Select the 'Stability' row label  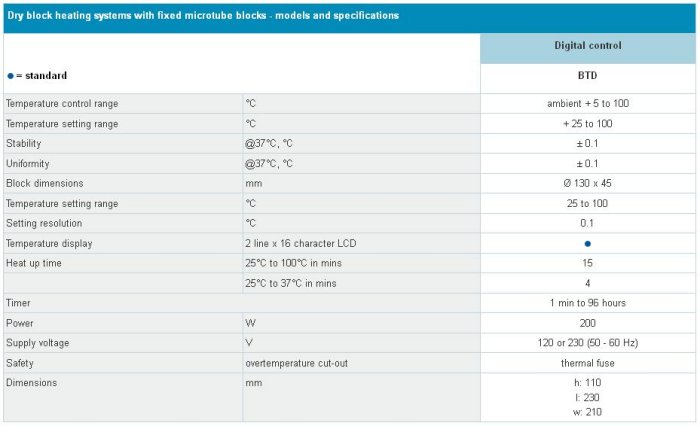[24, 144]
